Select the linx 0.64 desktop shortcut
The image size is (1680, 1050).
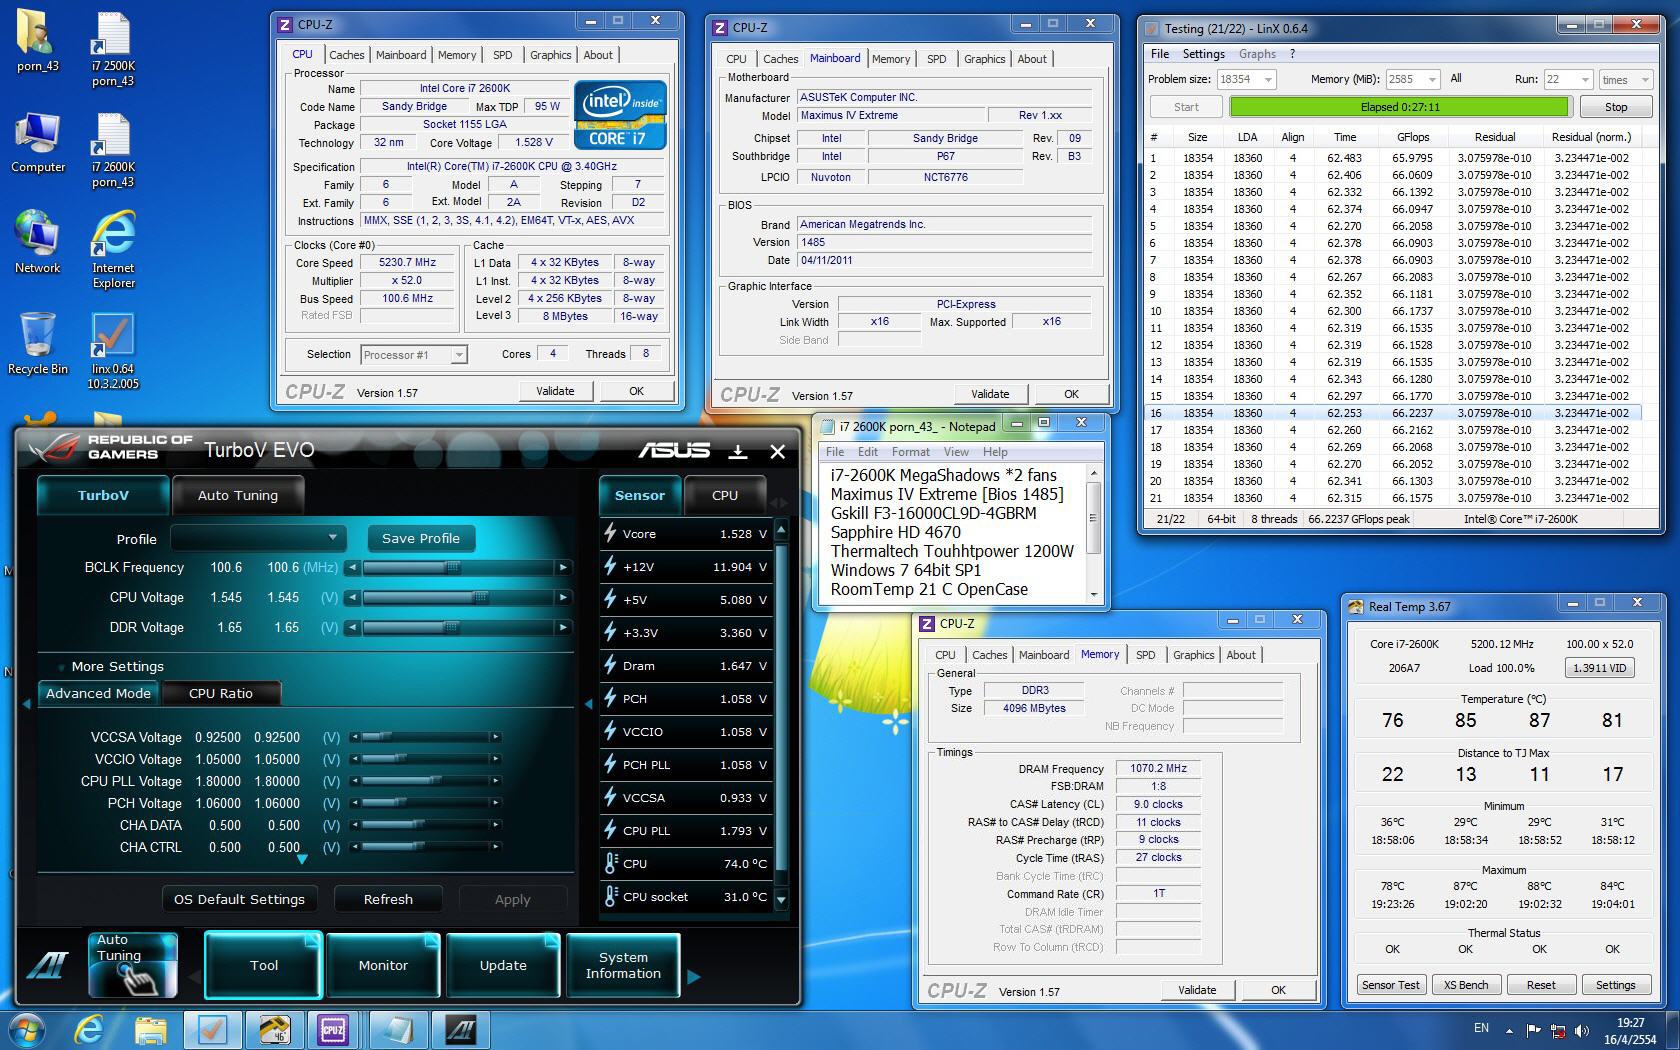[x=113, y=352]
